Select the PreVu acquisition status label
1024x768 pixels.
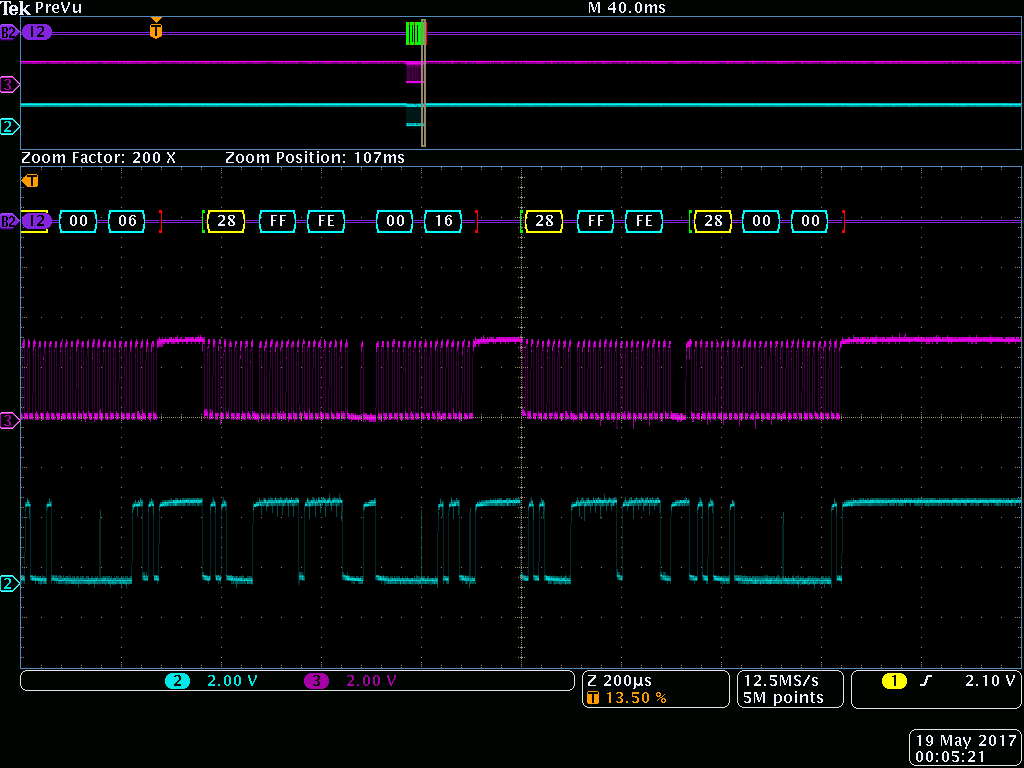click(58, 8)
